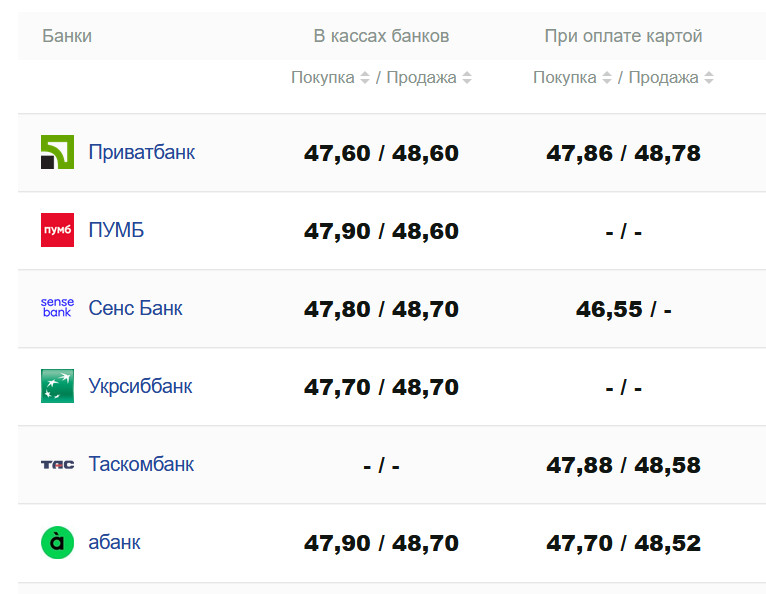Click the green Укрсиббанк logo icon
The height and width of the screenshot is (594, 766).
57,386
